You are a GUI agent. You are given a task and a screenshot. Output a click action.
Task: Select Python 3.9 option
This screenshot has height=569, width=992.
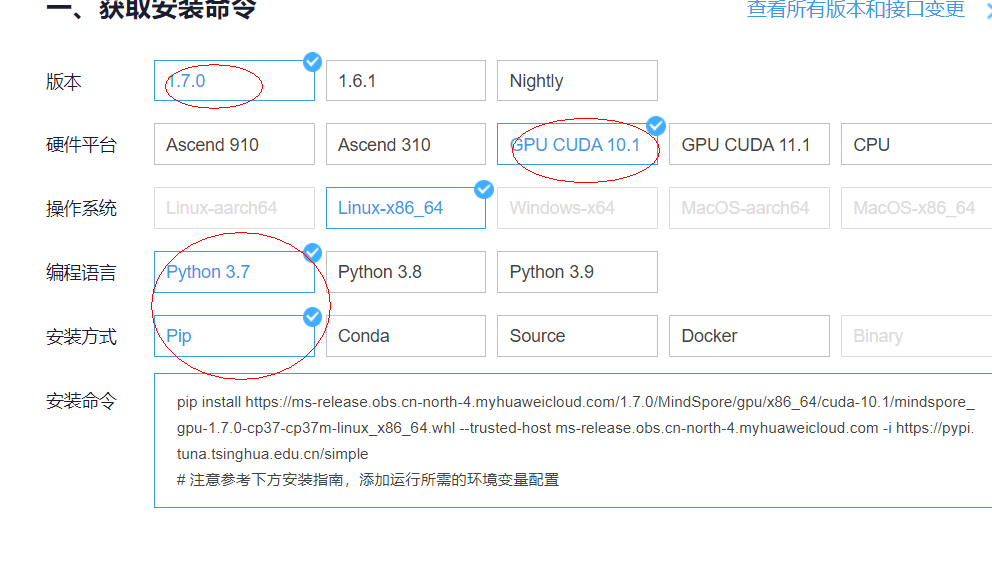tap(576, 272)
